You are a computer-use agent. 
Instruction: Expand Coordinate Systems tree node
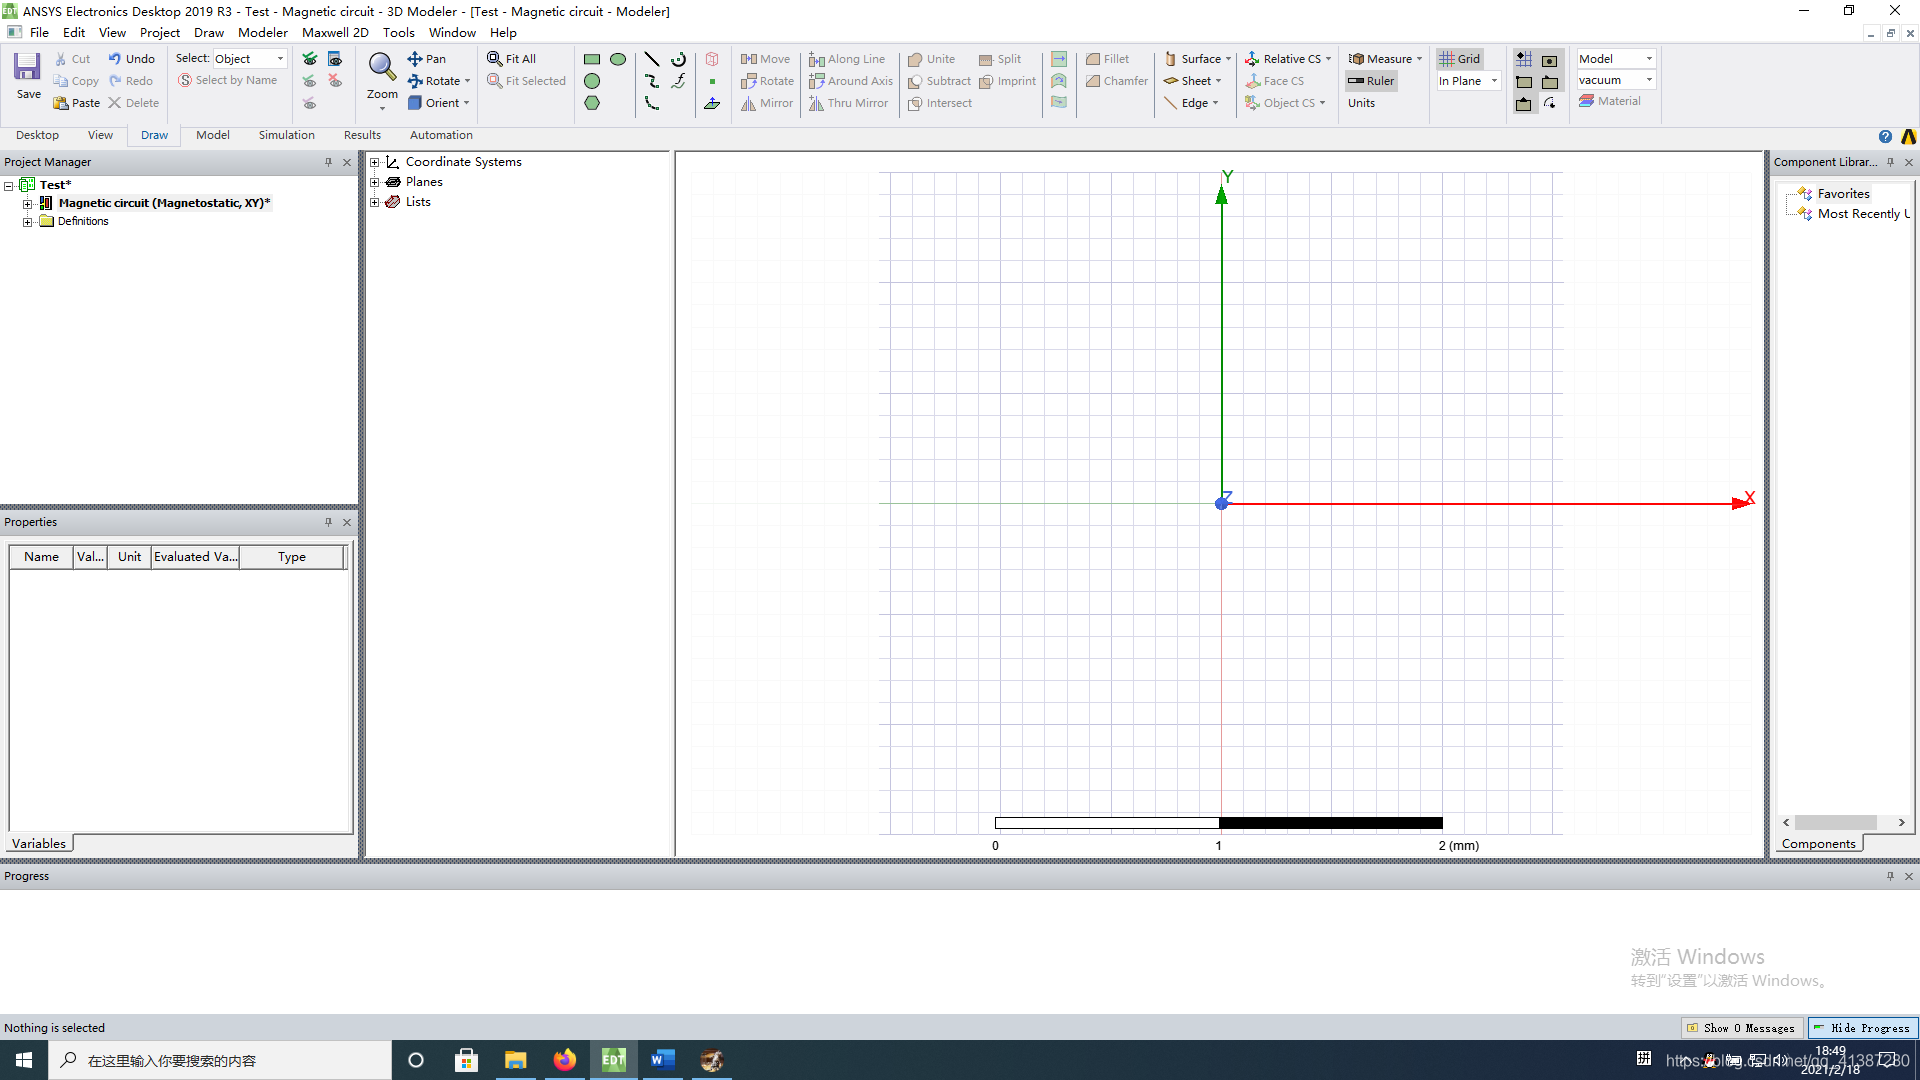click(375, 162)
